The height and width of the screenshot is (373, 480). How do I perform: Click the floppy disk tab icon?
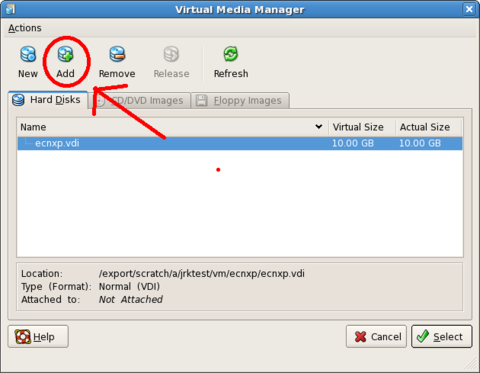pyautogui.click(x=202, y=100)
